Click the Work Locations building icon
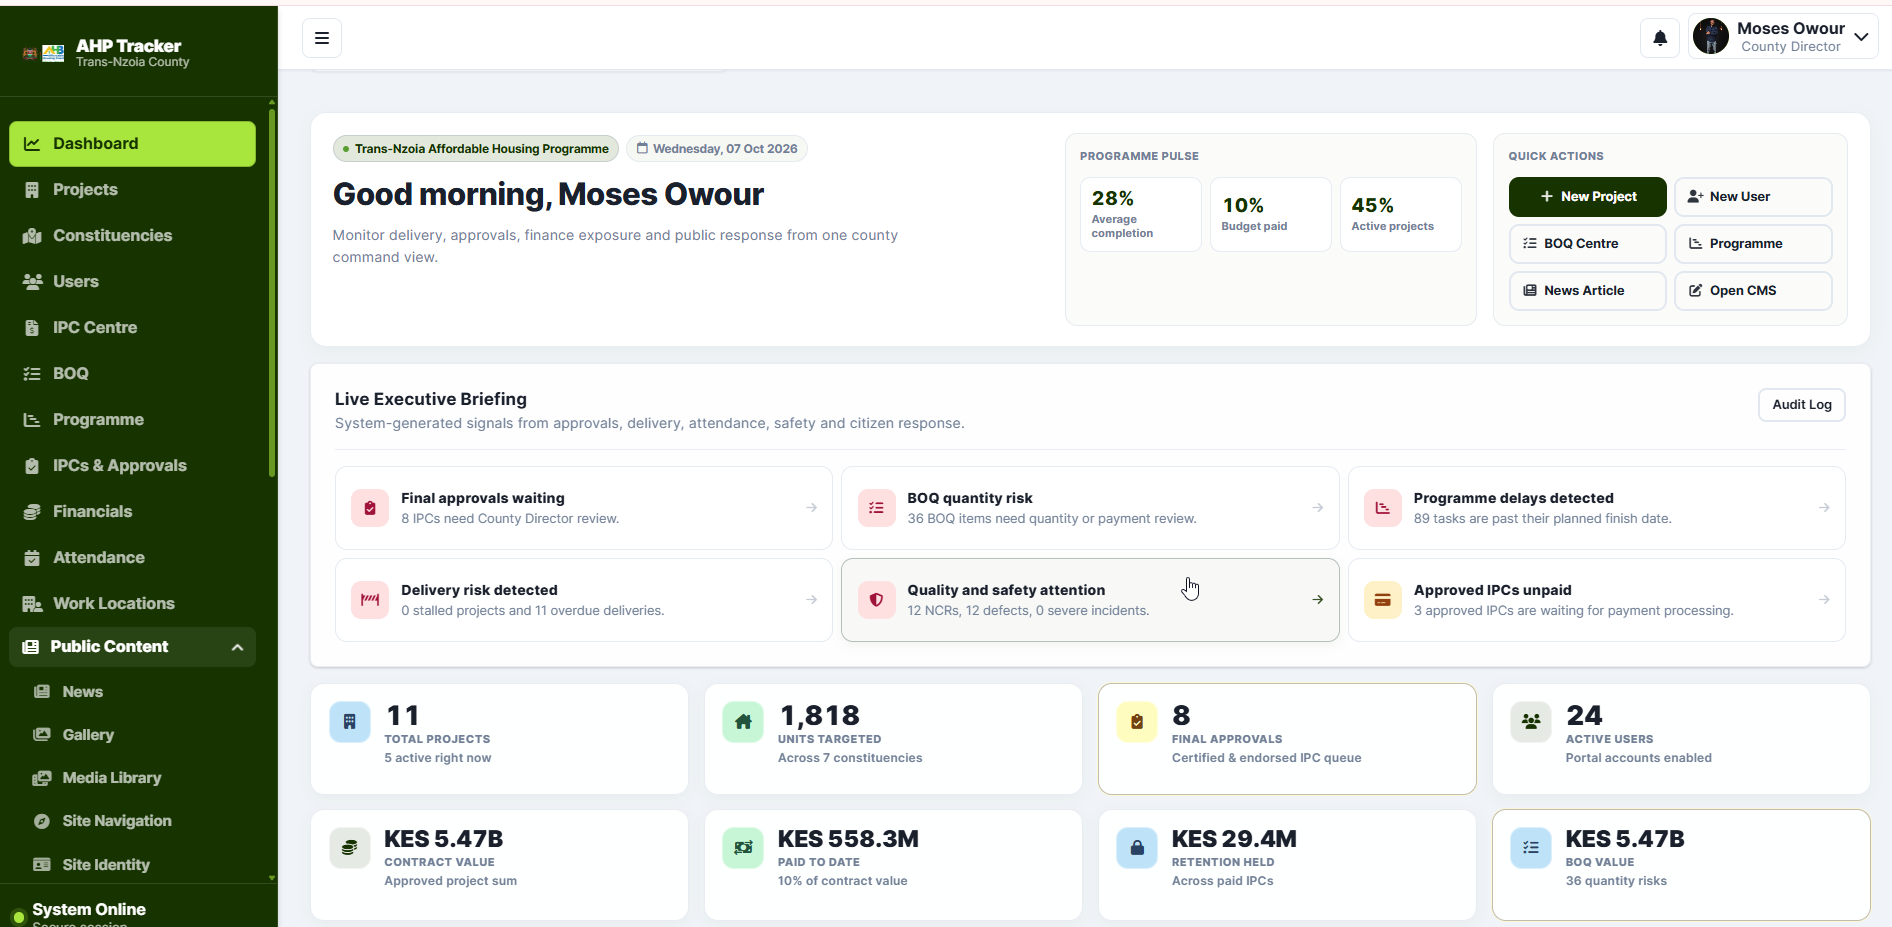 [x=32, y=604]
